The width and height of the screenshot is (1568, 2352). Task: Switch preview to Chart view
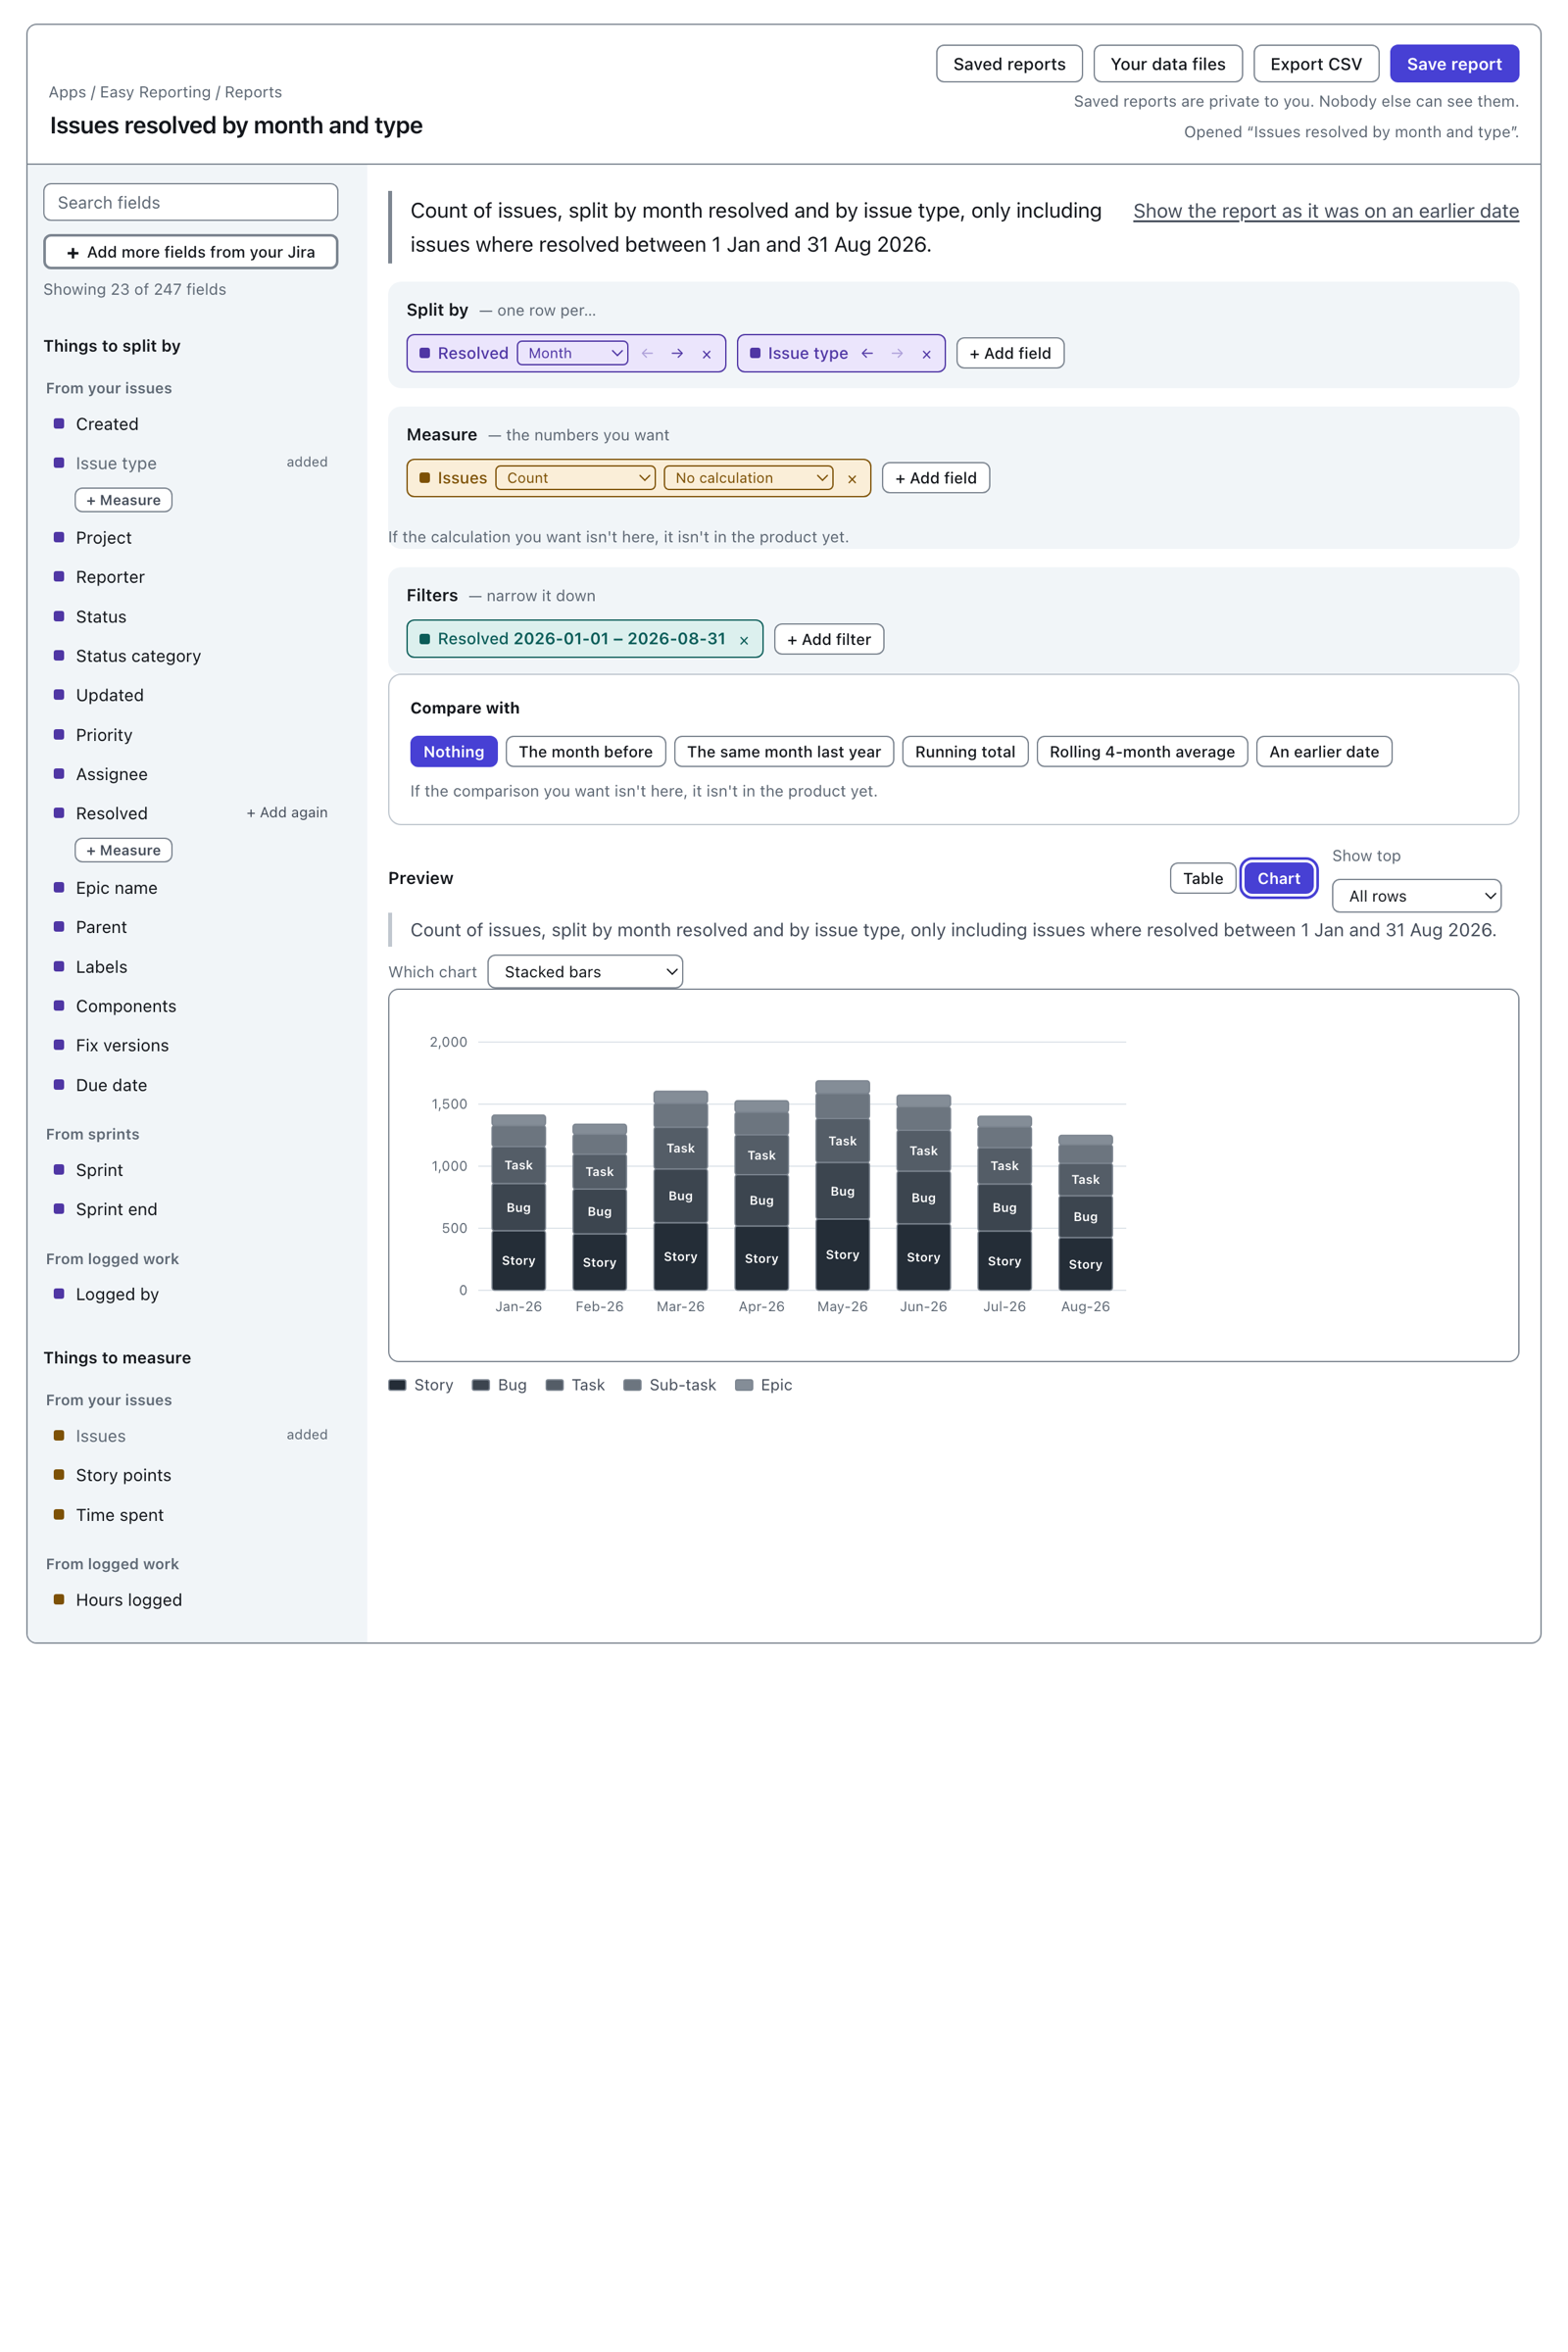1279,878
